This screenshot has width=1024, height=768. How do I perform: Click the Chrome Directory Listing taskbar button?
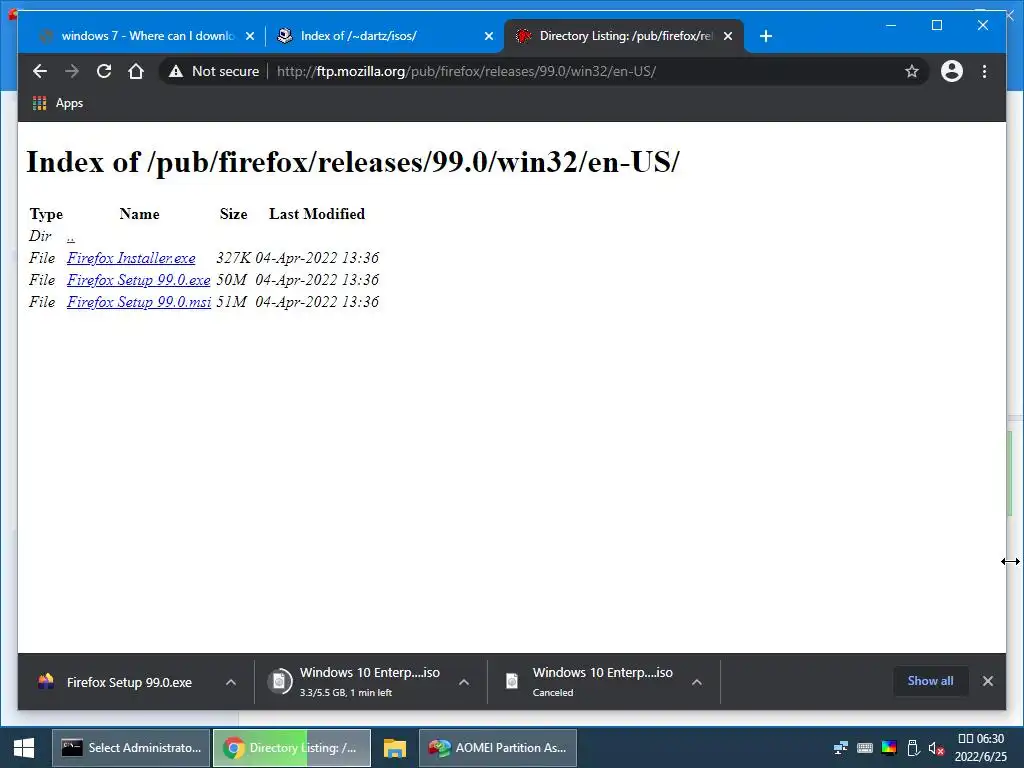[x=292, y=748]
